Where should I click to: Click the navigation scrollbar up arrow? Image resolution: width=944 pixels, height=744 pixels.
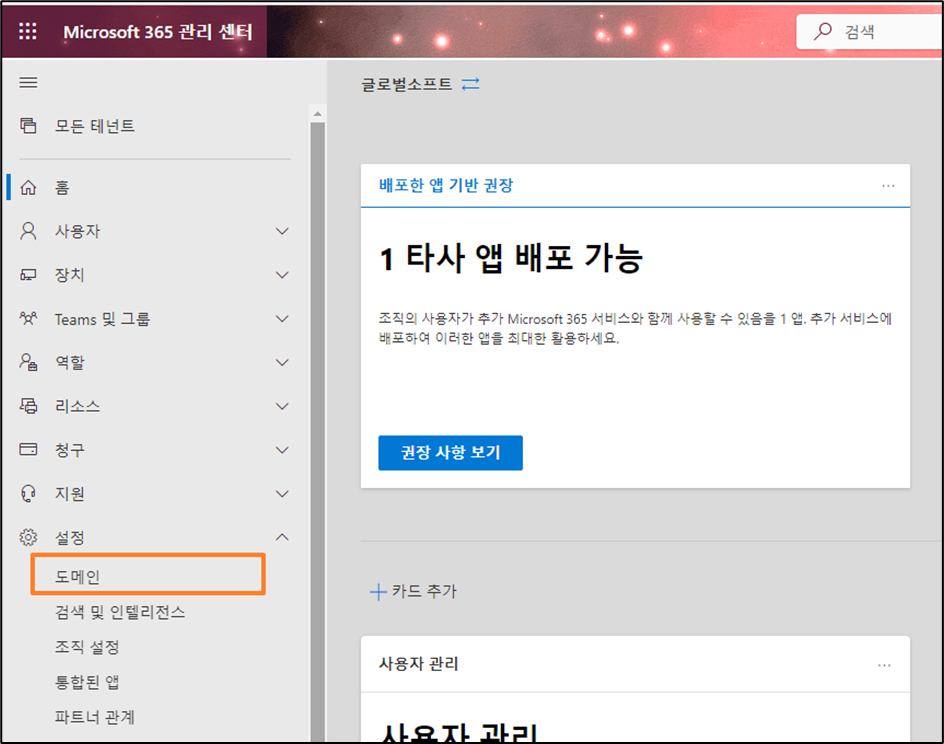click(317, 114)
